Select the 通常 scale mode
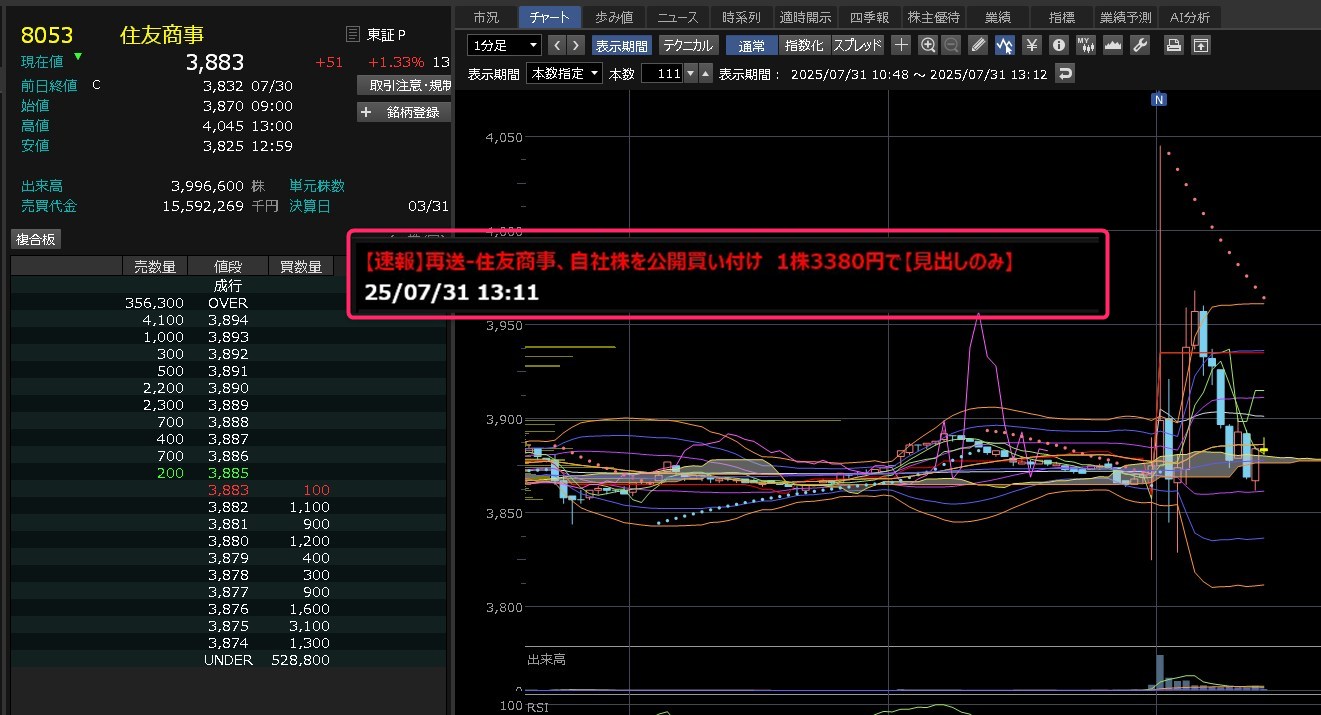 coord(751,45)
